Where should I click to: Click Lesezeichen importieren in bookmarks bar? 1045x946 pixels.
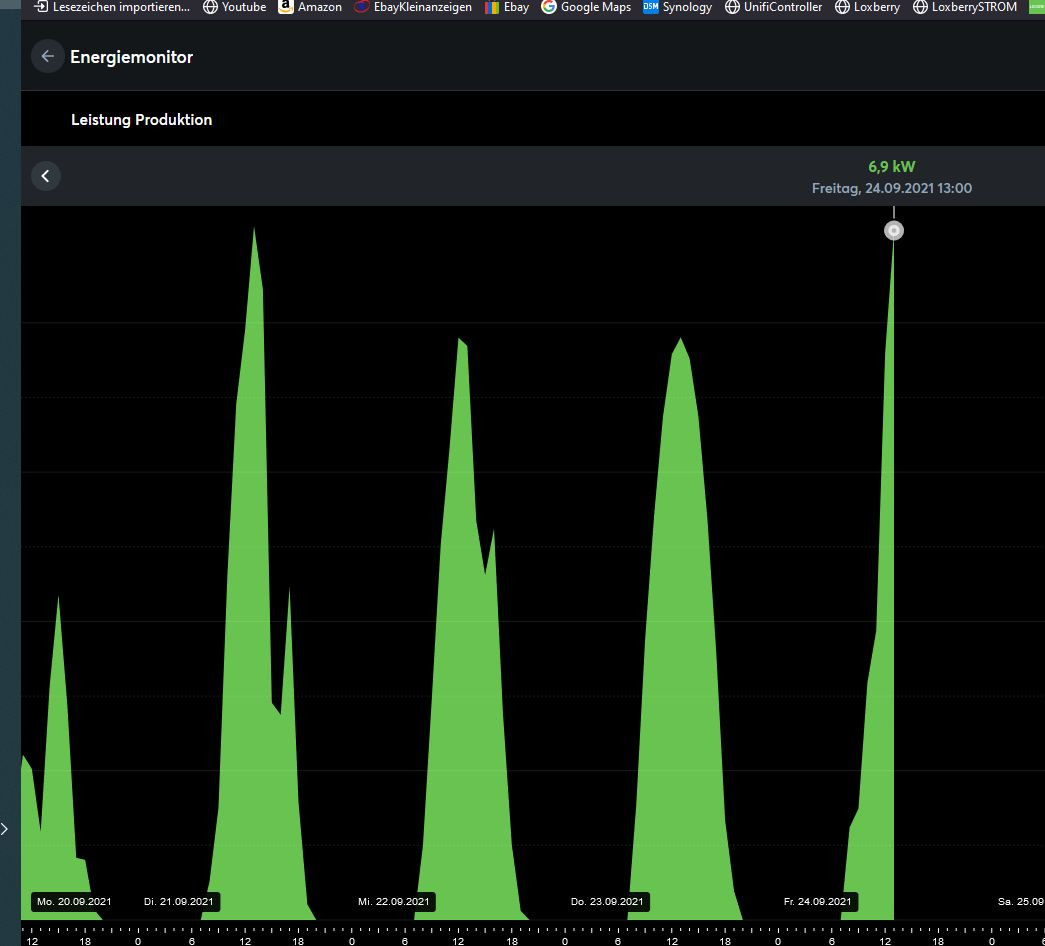coord(110,7)
